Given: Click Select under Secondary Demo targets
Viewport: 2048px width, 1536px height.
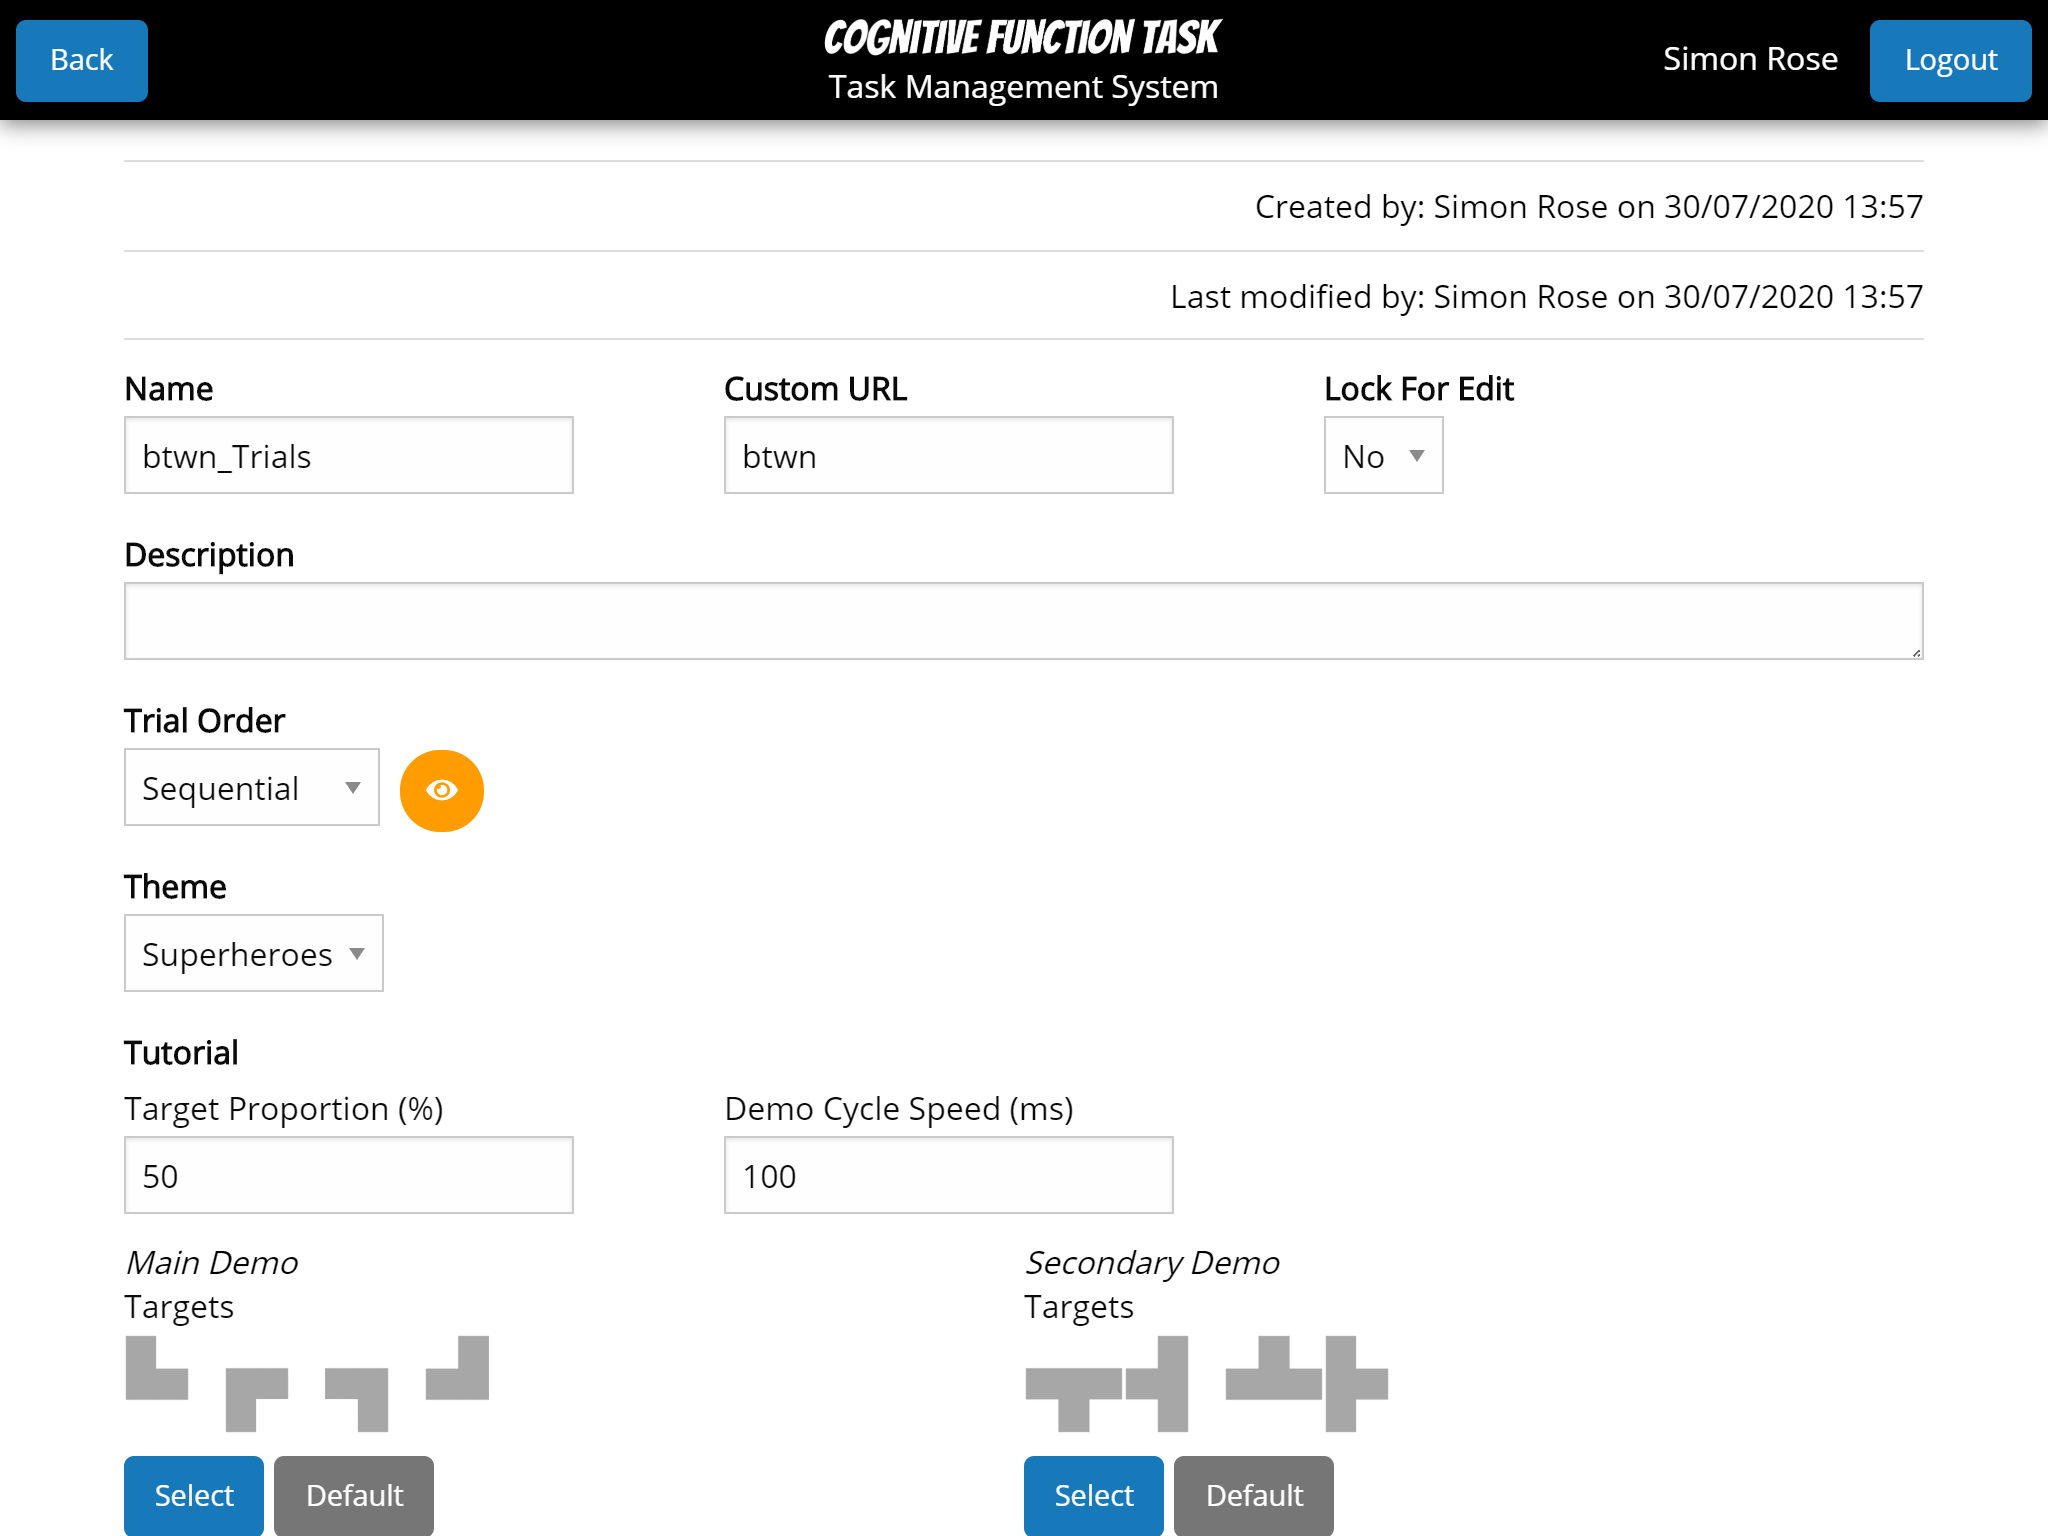Looking at the screenshot, I should tap(1094, 1495).
